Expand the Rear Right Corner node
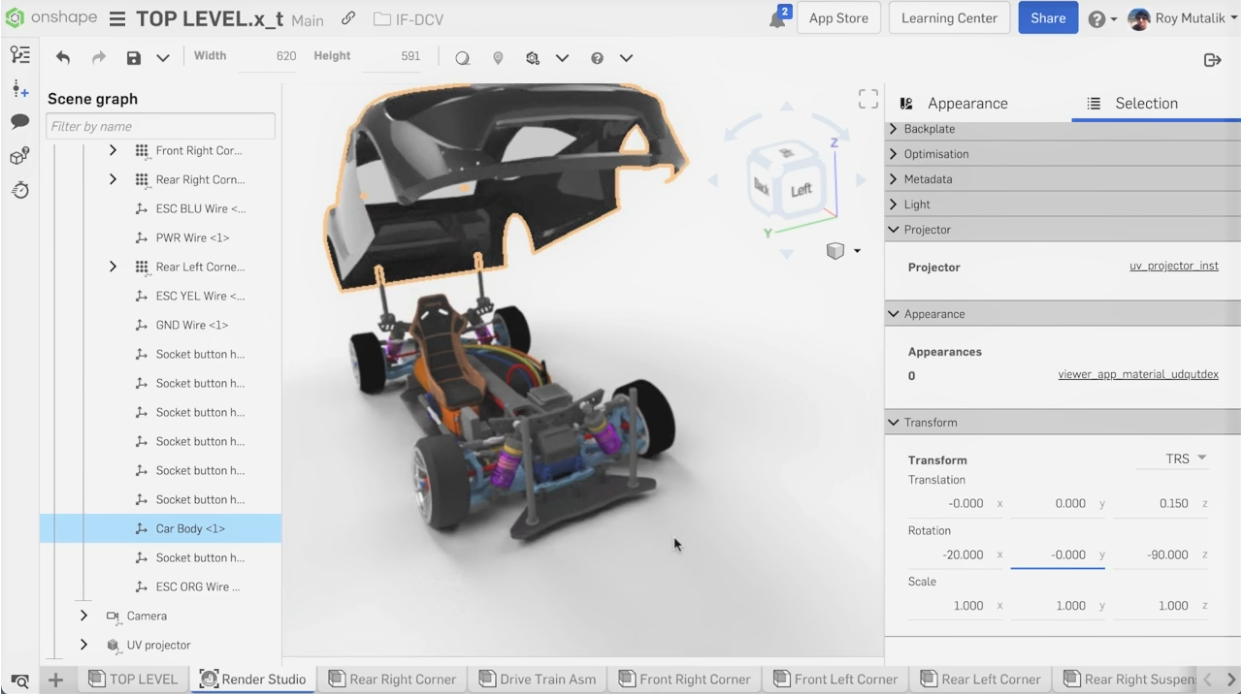This screenshot has height=694, width=1241. click(113, 180)
